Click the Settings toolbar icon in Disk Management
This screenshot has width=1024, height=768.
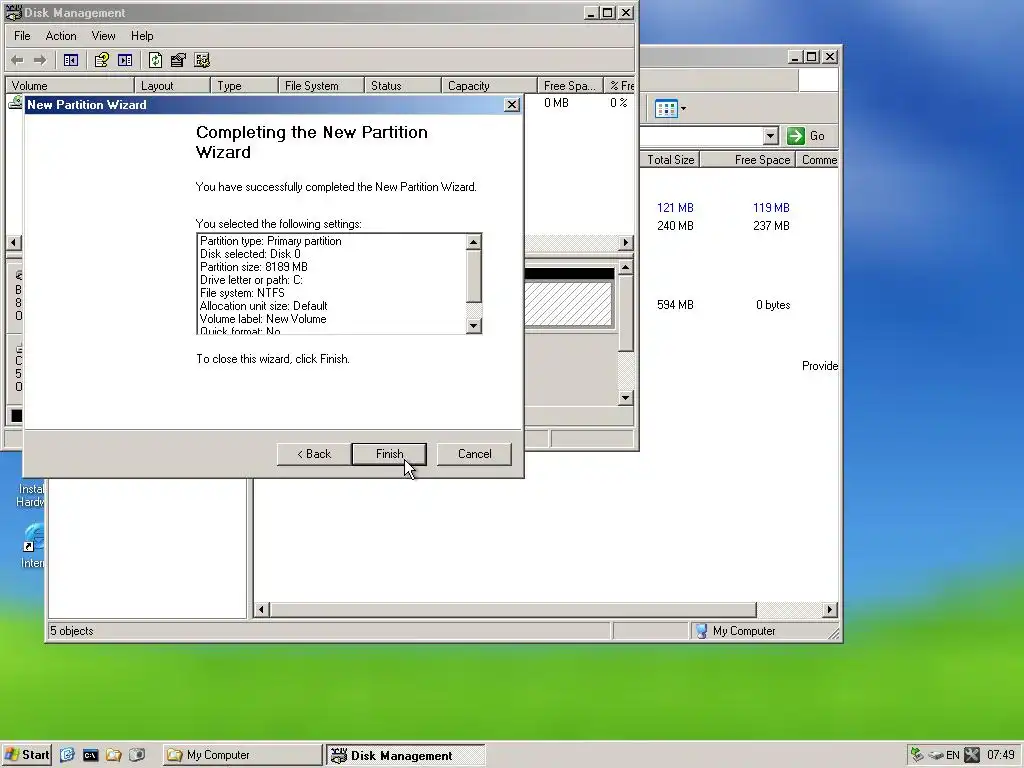(202, 60)
